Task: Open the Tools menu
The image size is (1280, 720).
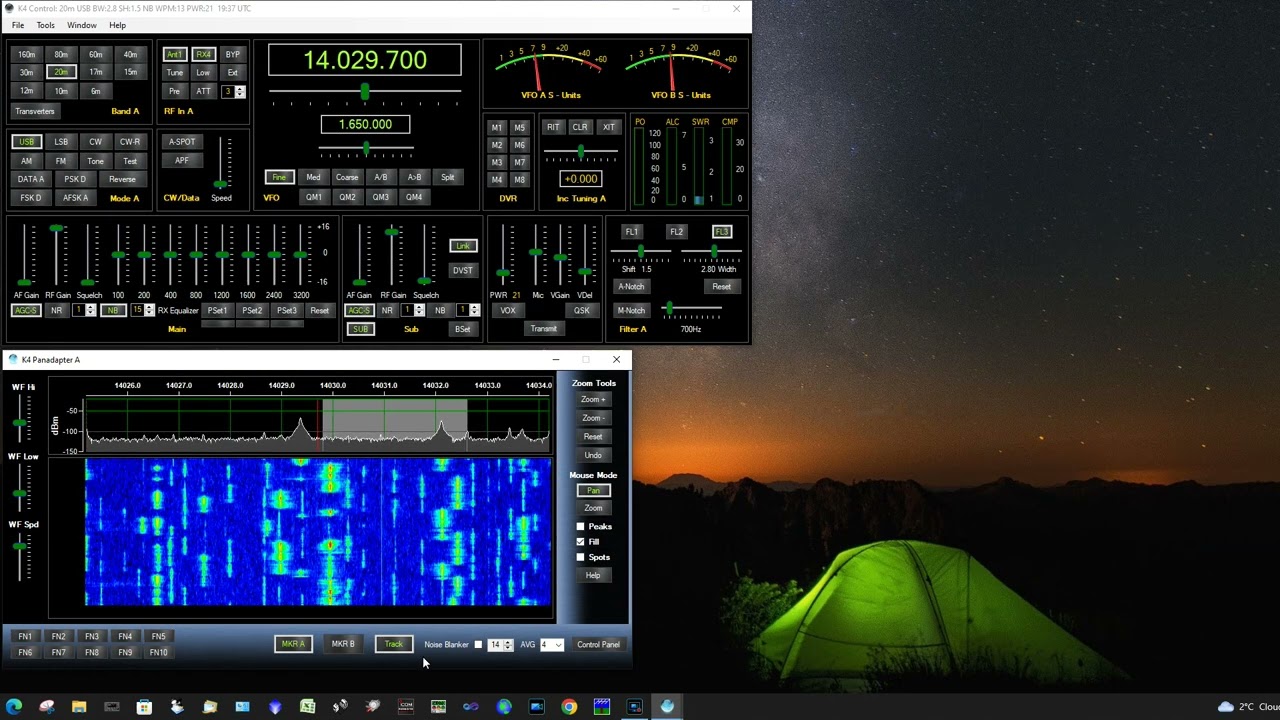Action: point(46,25)
